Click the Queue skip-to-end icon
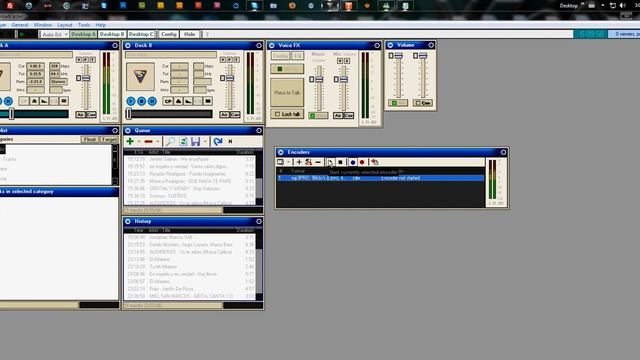Viewport: 640px width, 360px height. click(x=230, y=141)
